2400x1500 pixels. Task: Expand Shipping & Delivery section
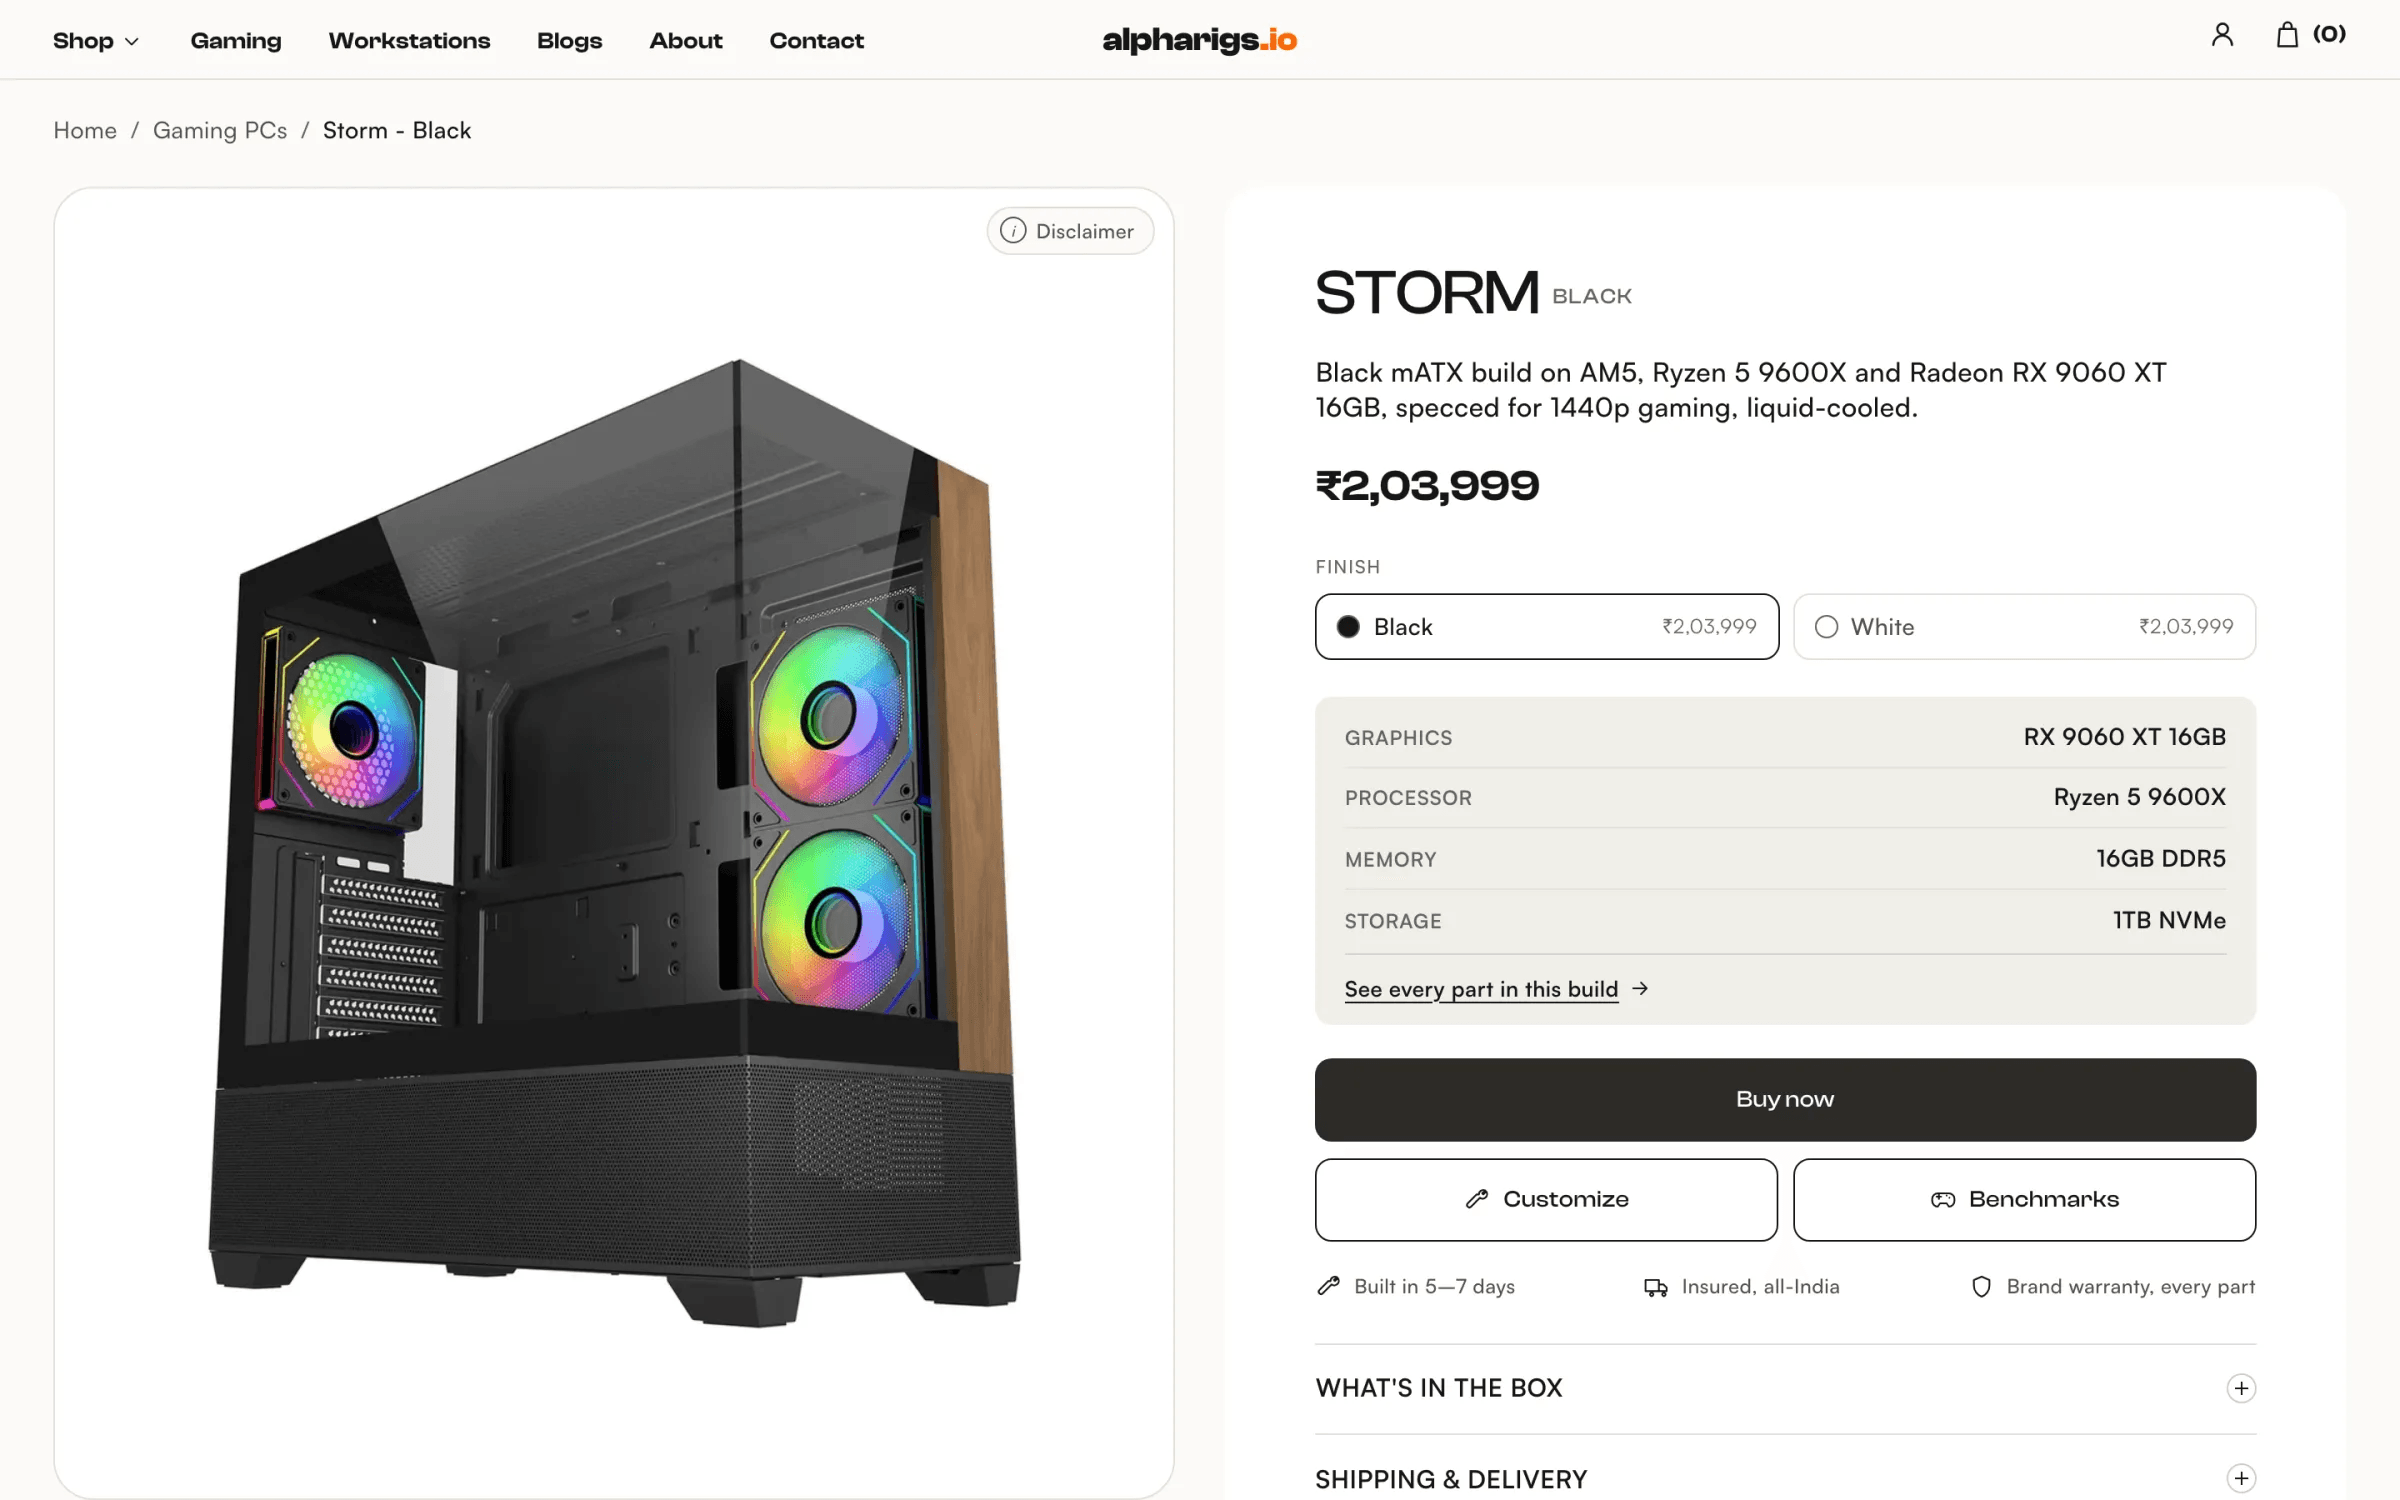(x=1785, y=1478)
